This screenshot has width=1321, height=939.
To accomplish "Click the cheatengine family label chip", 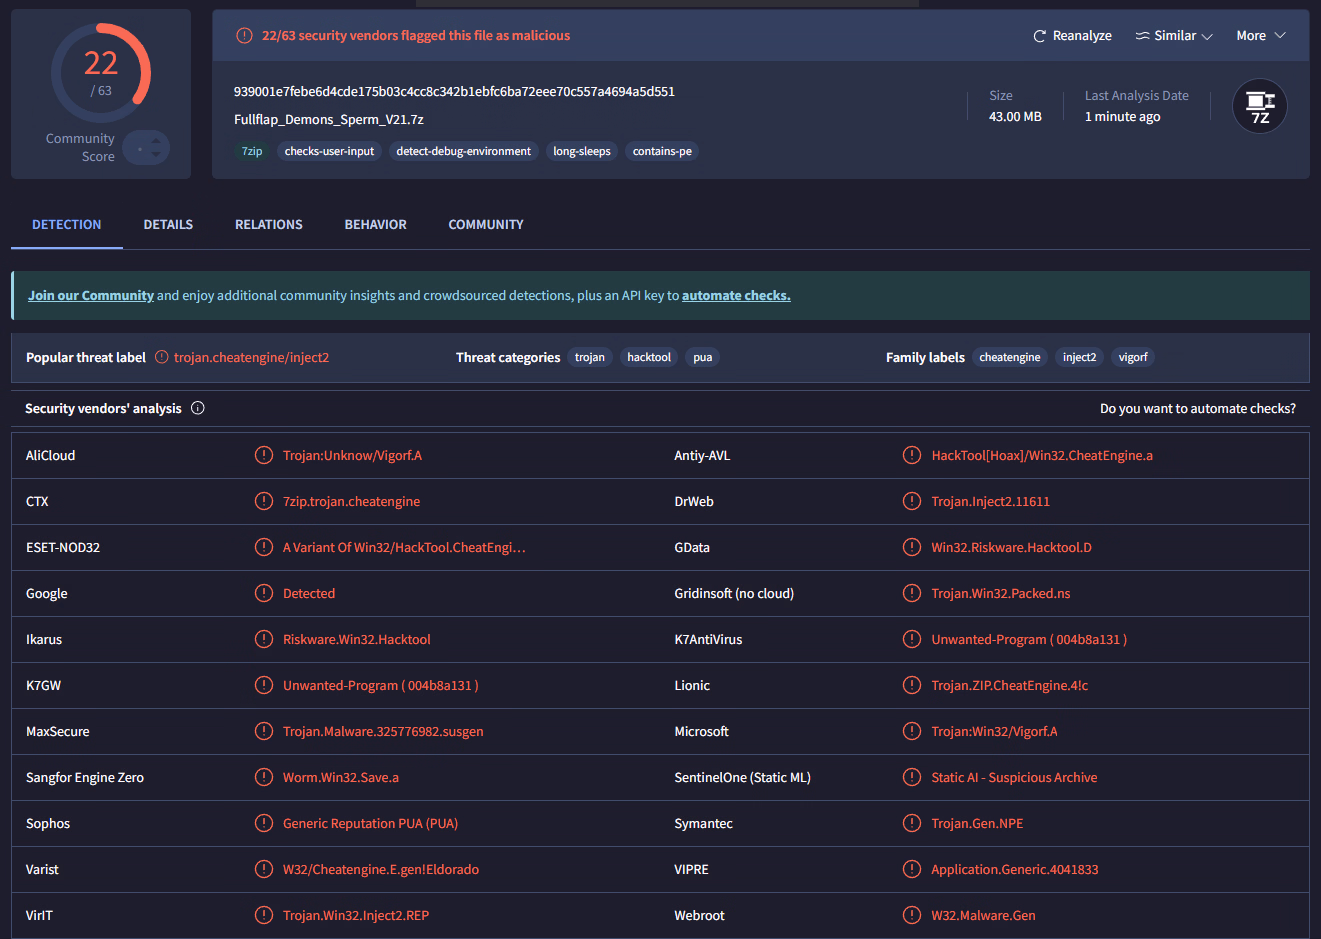I will coord(1009,357).
